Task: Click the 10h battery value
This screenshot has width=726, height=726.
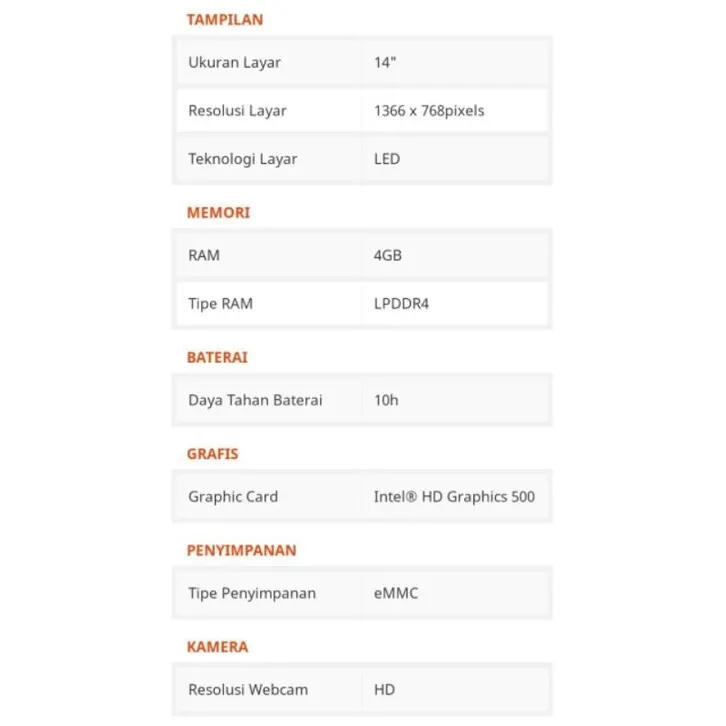Action: point(386,400)
